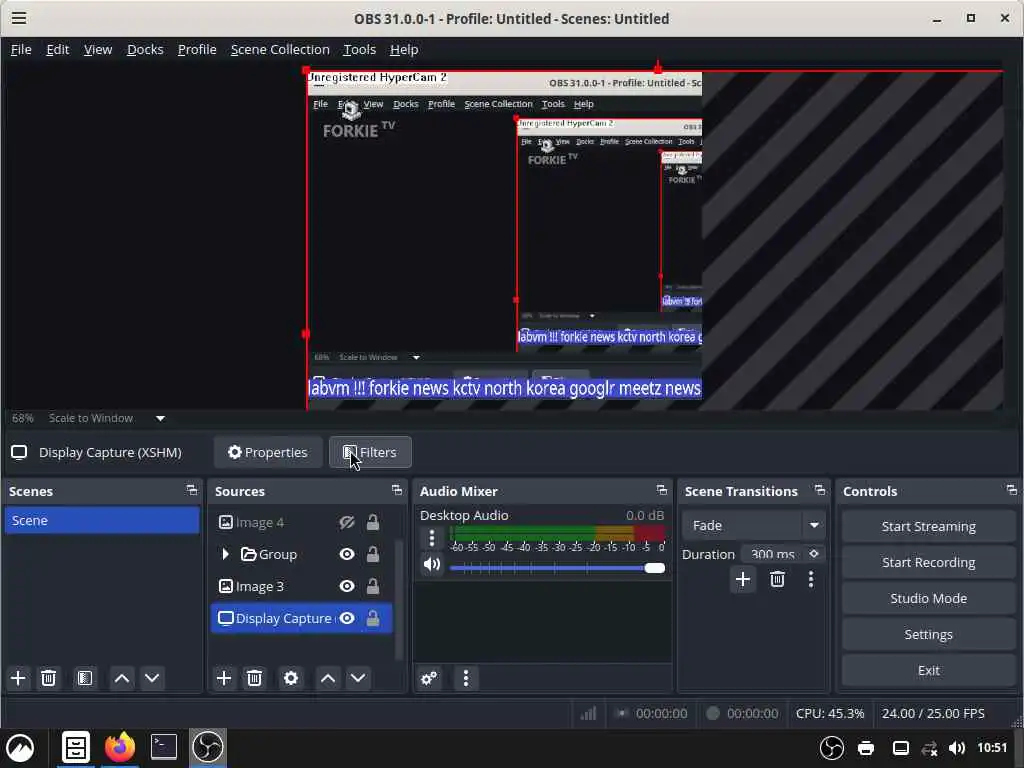Click Start Recording button
Screen dimensions: 1024x768
point(928,562)
